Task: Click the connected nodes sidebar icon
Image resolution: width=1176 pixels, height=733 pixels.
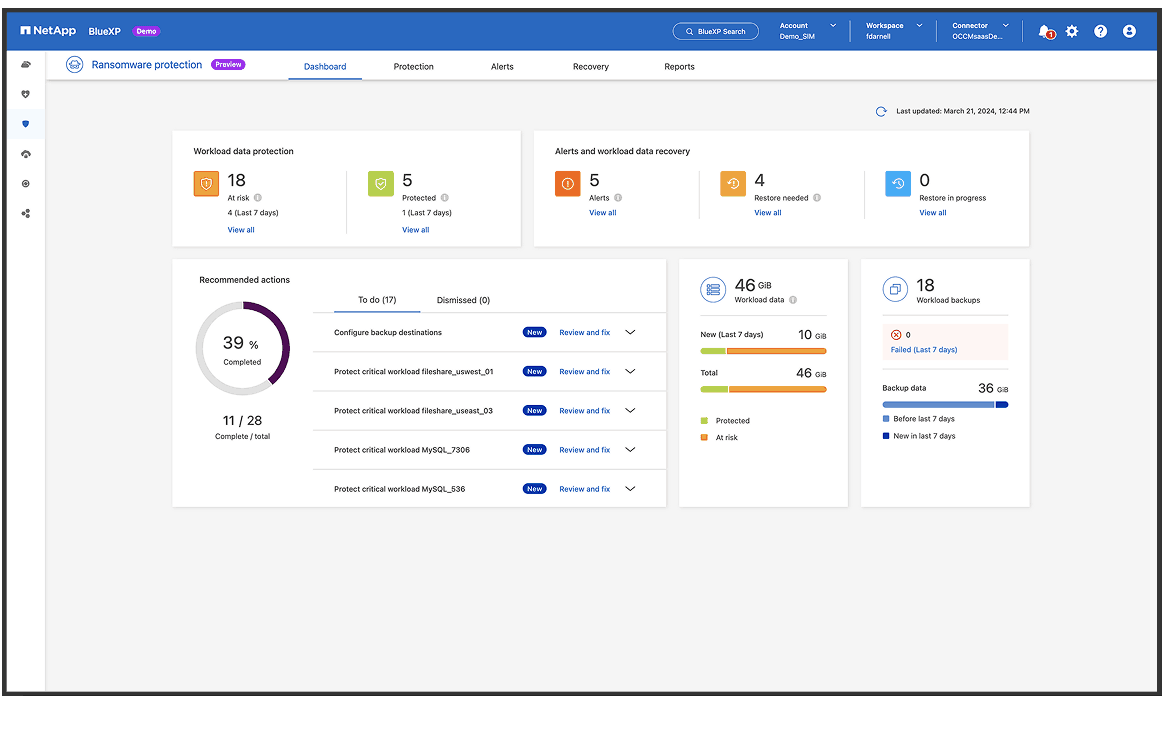Action: [26, 215]
